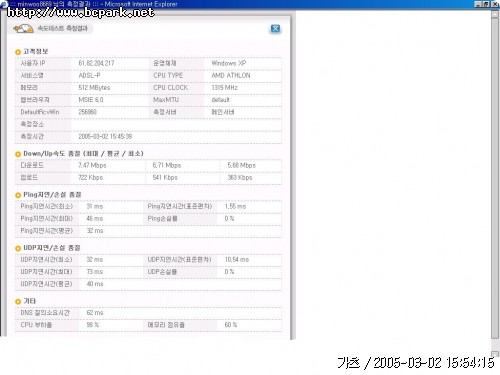Select the UDP standard deviation 10.54 ms
The image size is (500, 375).
pos(237,259)
